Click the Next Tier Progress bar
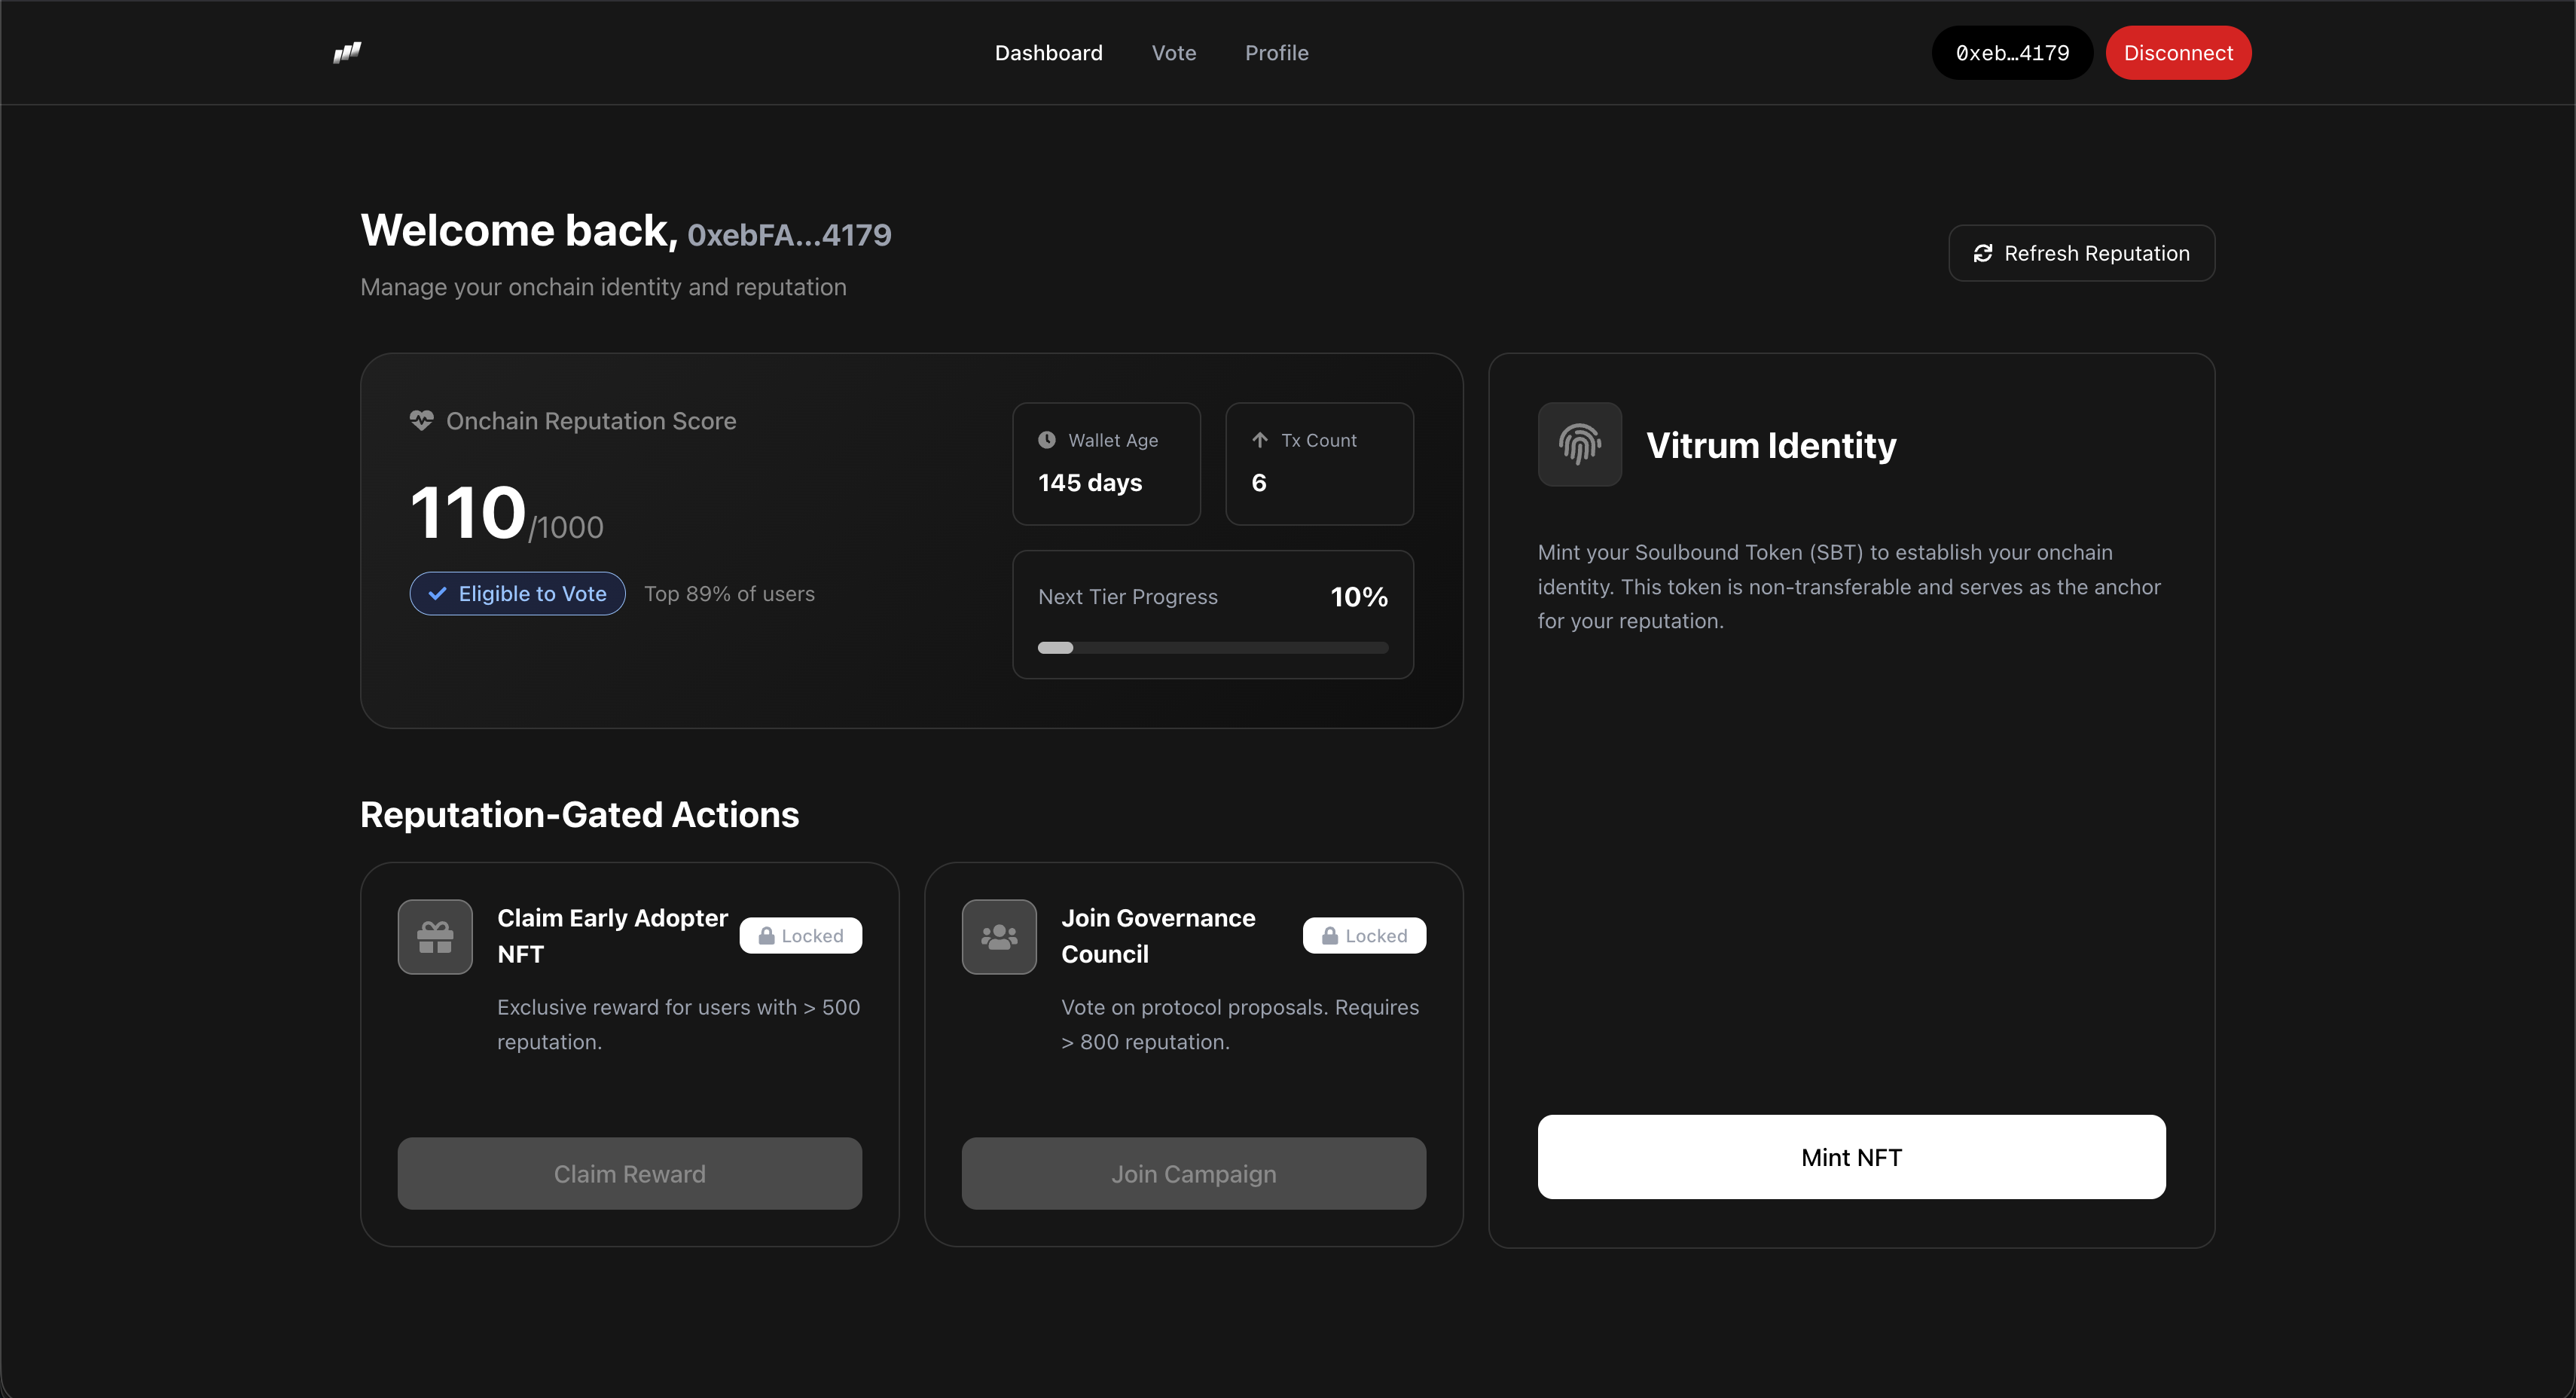 [1212, 648]
